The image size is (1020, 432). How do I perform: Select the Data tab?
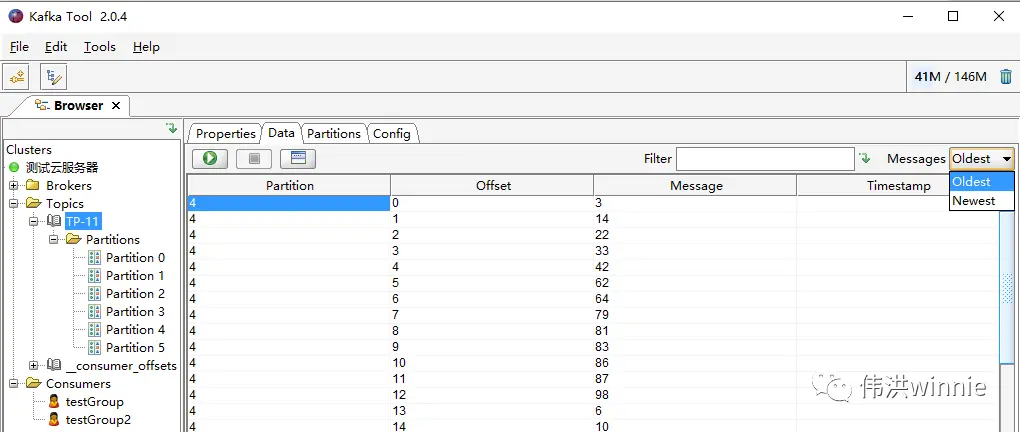[281, 133]
